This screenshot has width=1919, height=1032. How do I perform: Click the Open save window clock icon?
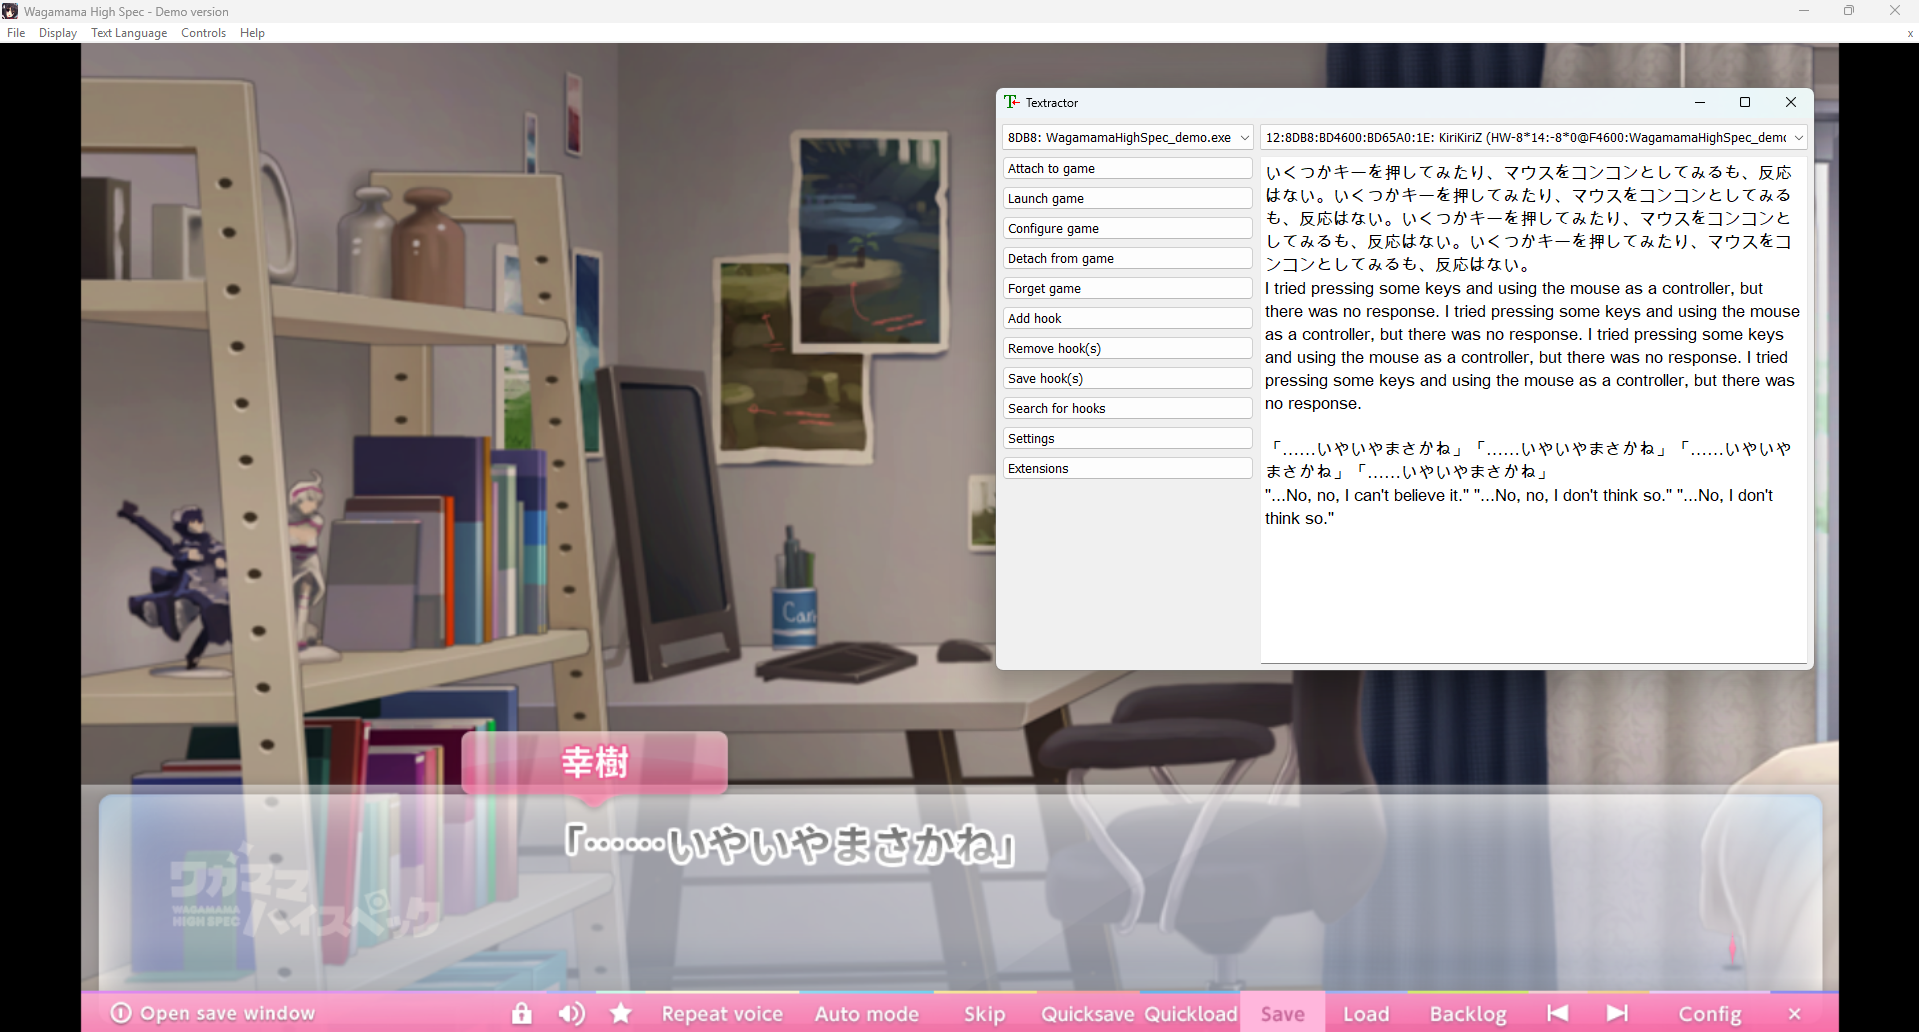[x=120, y=1013]
